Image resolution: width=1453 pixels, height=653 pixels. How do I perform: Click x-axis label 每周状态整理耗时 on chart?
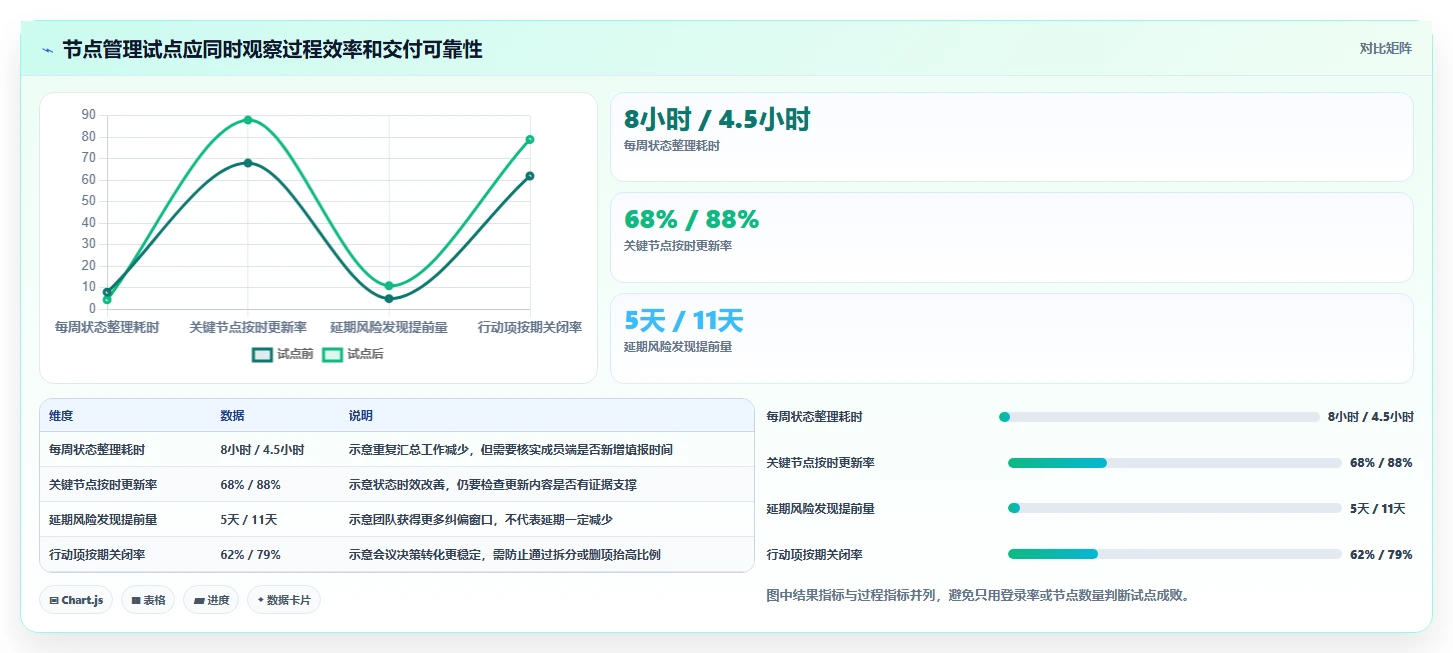tap(107, 327)
